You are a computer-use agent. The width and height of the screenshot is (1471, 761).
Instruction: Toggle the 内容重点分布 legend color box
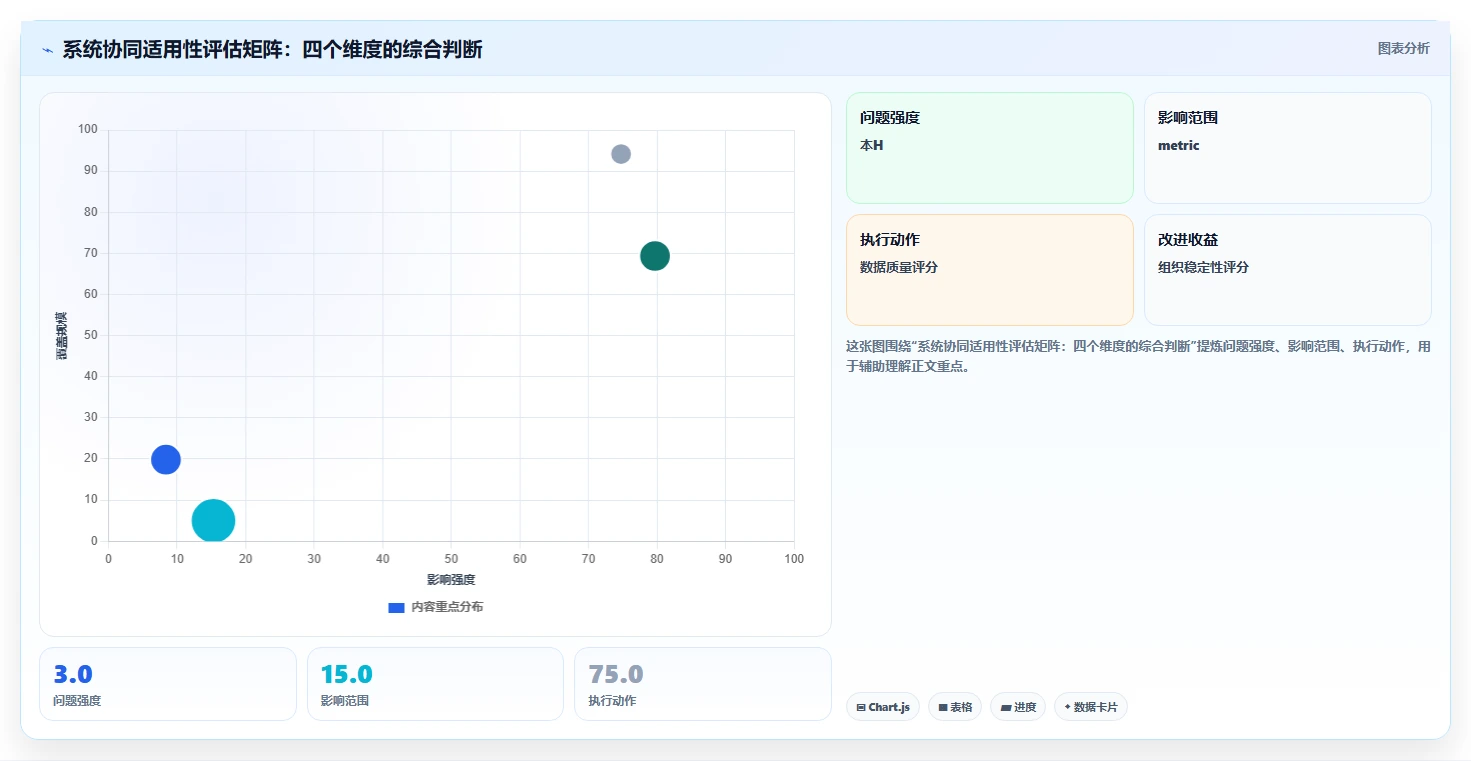(x=396, y=607)
